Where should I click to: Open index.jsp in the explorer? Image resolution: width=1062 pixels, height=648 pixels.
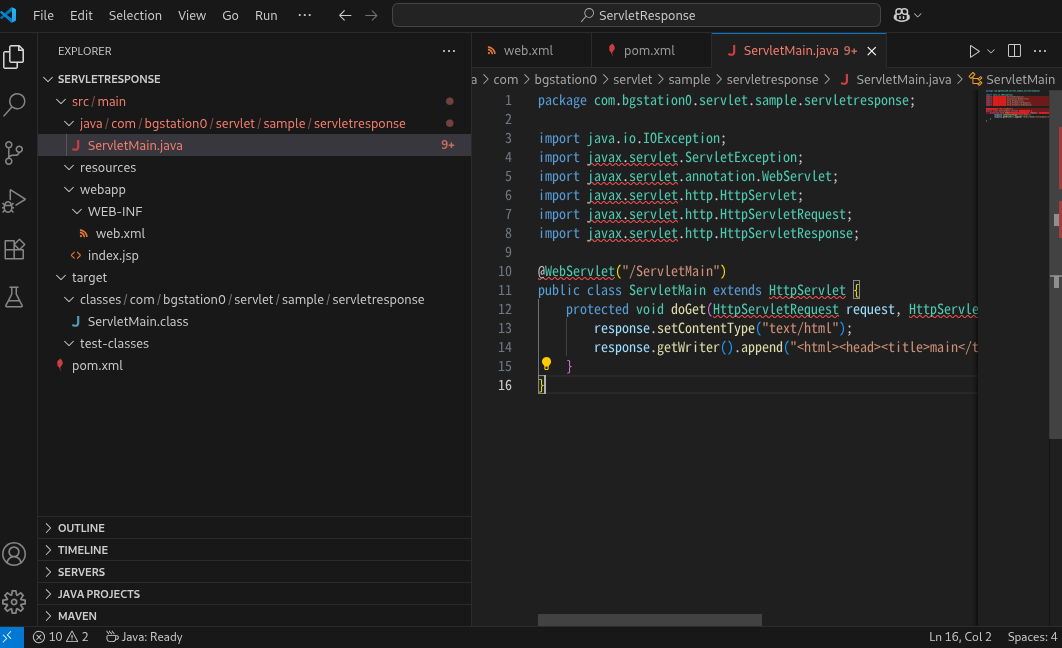pyautogui.click(x=255, y=255)
